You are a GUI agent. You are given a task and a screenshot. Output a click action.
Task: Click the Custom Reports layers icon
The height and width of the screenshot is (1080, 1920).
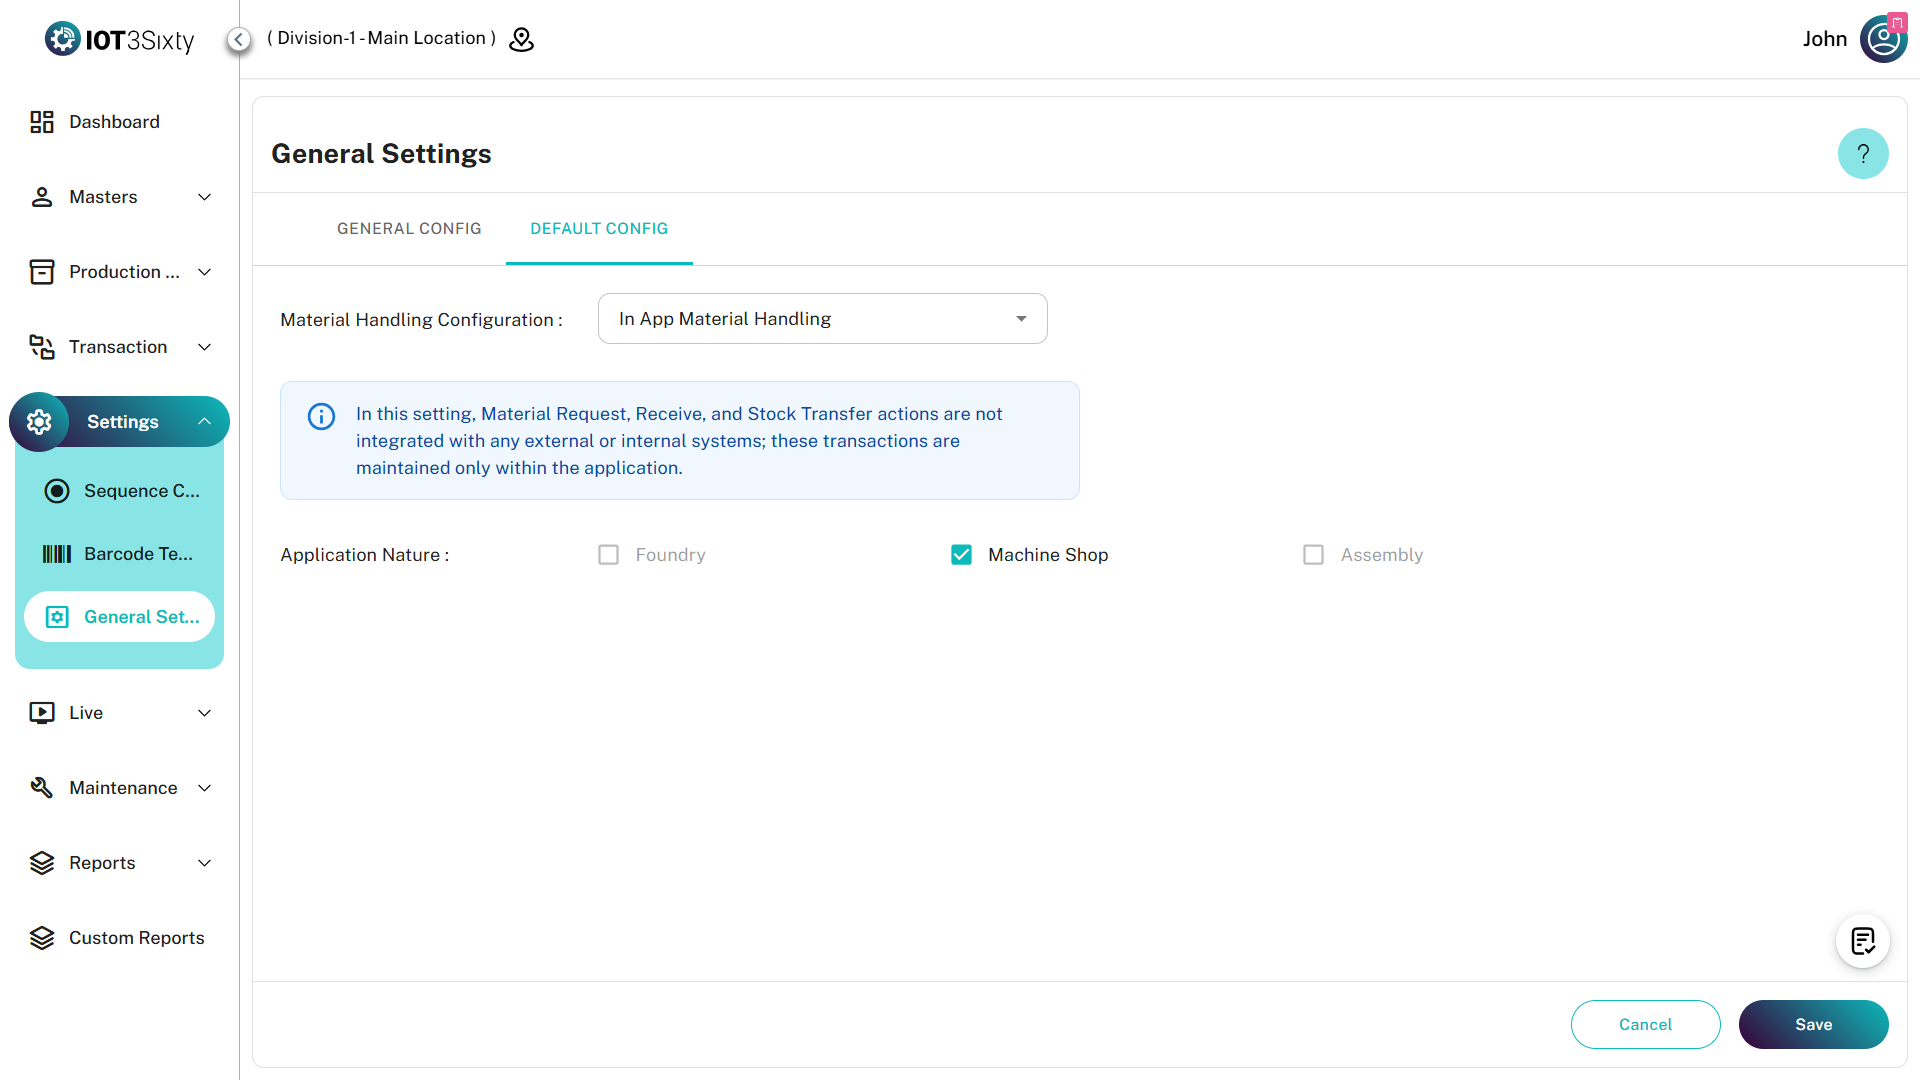(x=42, y=938)
